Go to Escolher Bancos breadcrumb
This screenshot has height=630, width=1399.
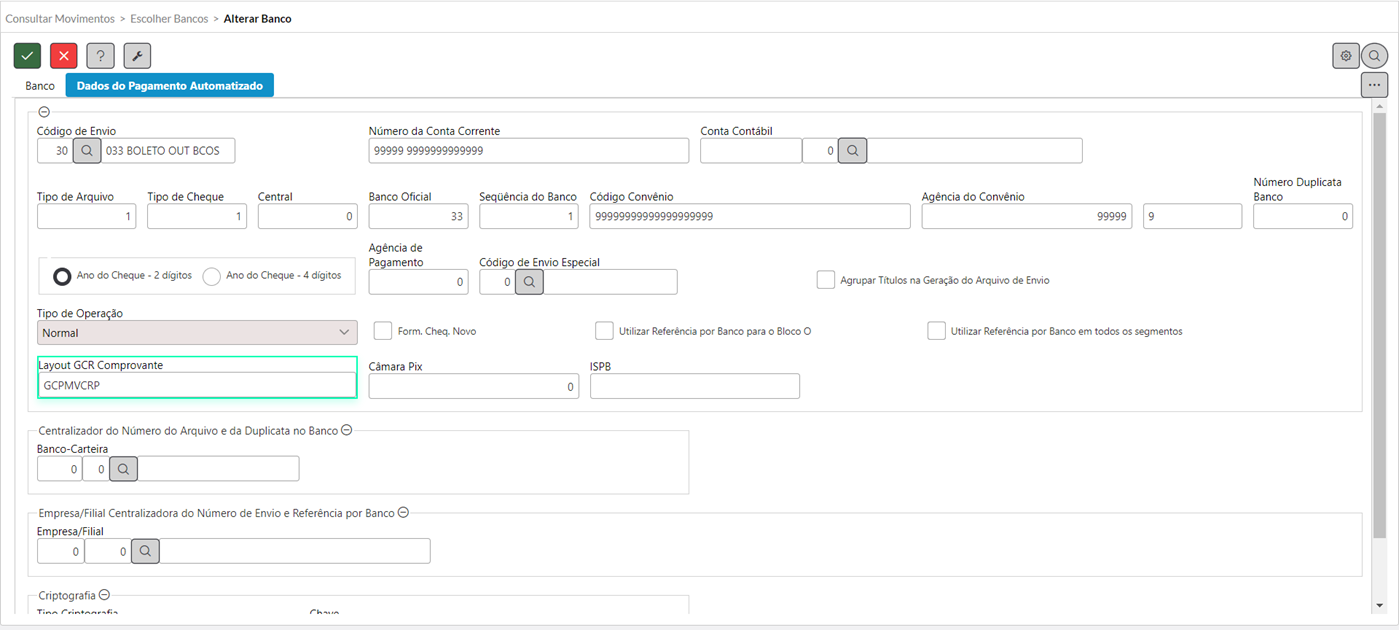click(x=168, y=19)
